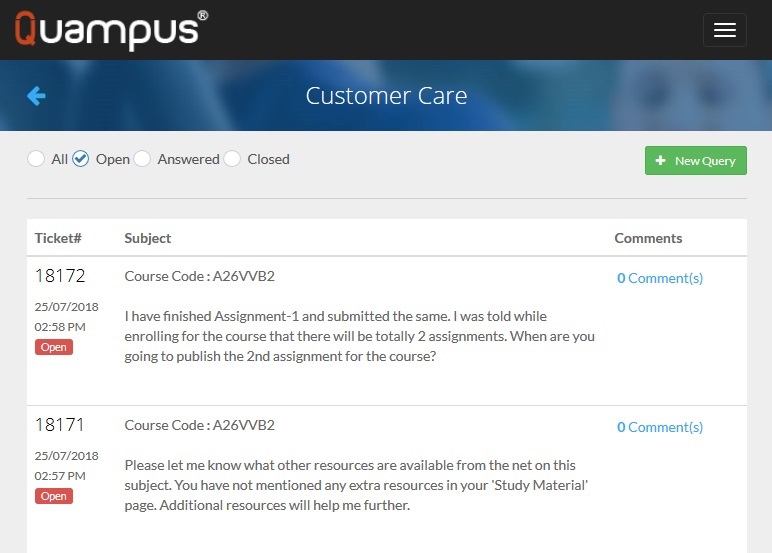Open the hamburger navigation menu
The height and width of the screenshot is (553, 772).
(x=724, y=30)
